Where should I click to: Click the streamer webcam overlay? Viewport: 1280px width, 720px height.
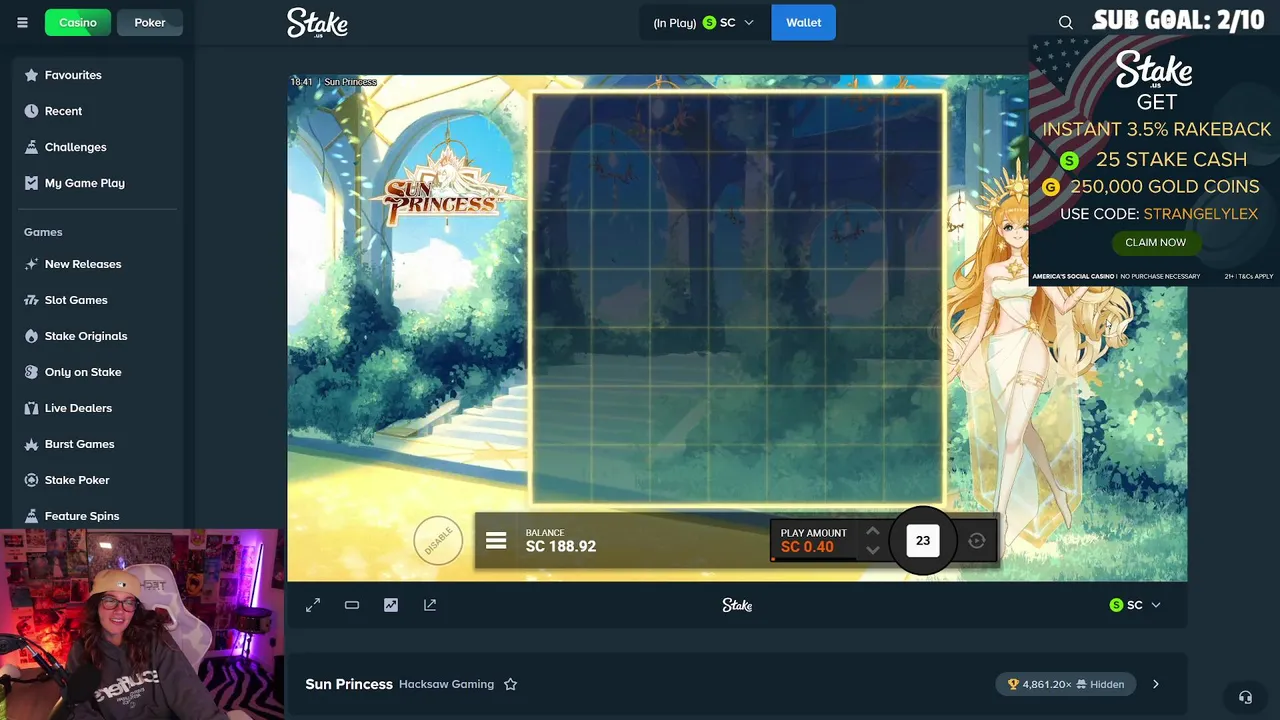[140, 625]
